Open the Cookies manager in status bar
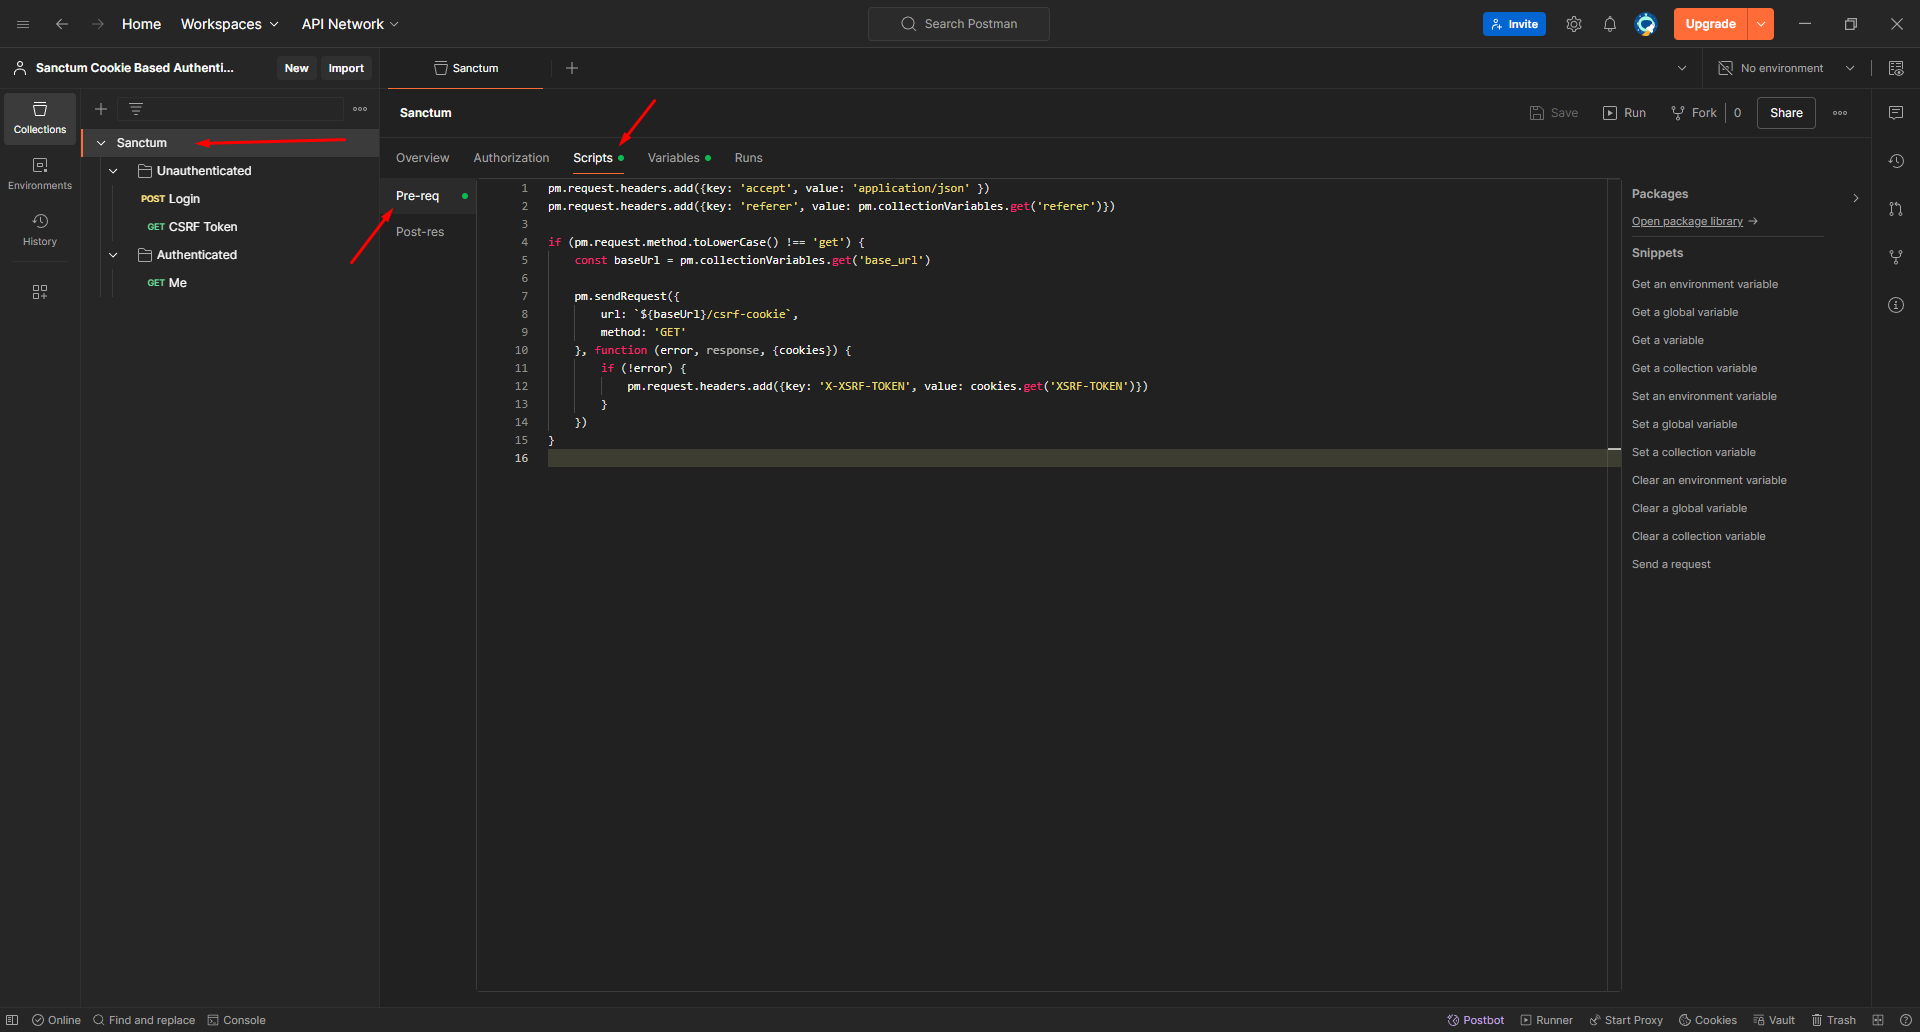 [x=1707, y=1020]
